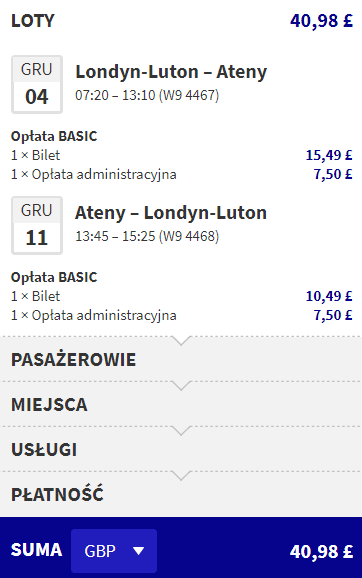The image size is (362, 578).
Task: Click the chevron above PASAŻEROWIE
Action: point(181,341)
